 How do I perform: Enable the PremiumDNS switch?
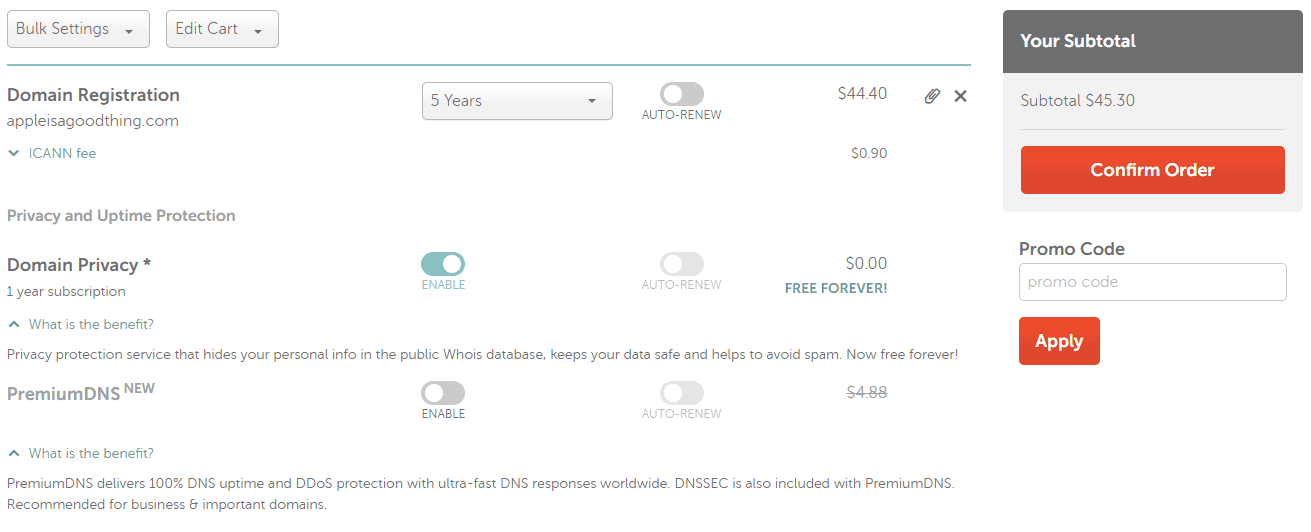coord(443,393)
